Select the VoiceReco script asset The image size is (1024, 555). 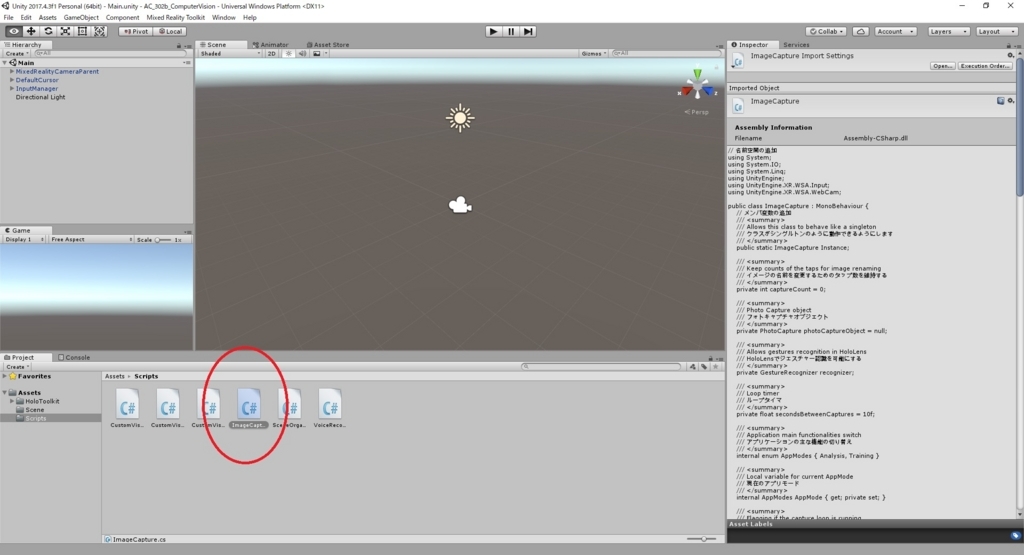point(330,408)
